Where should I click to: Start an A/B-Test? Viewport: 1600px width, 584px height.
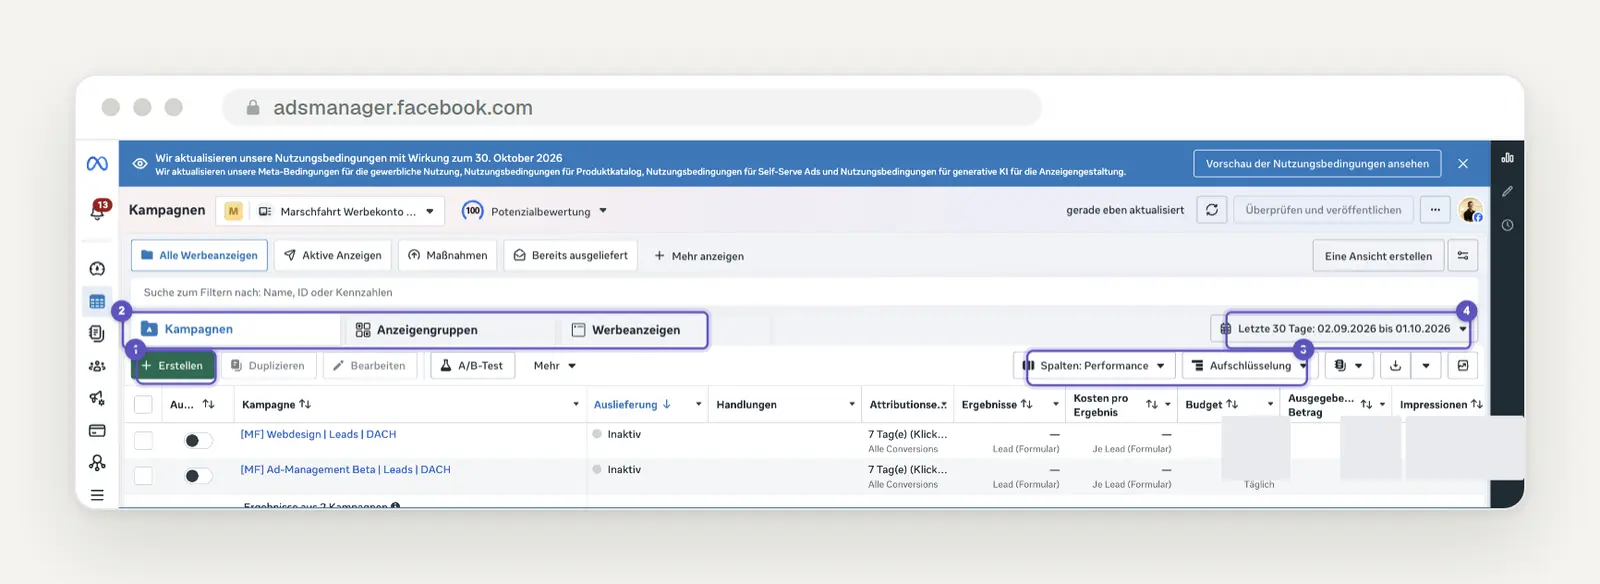click(473, 366)
